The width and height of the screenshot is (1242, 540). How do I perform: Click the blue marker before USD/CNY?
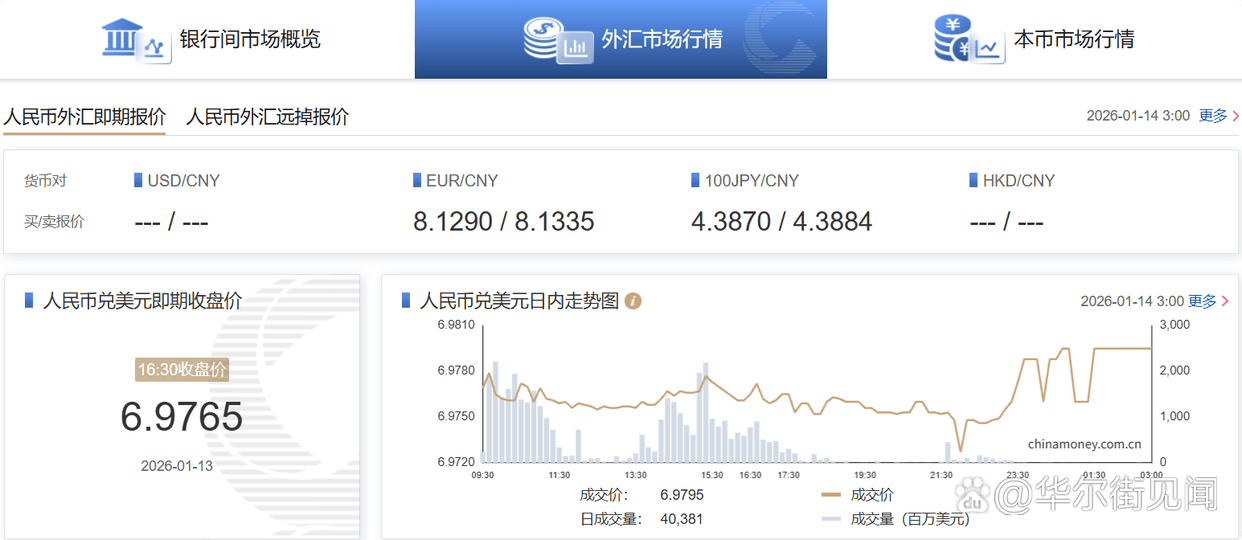coord(138,181)
